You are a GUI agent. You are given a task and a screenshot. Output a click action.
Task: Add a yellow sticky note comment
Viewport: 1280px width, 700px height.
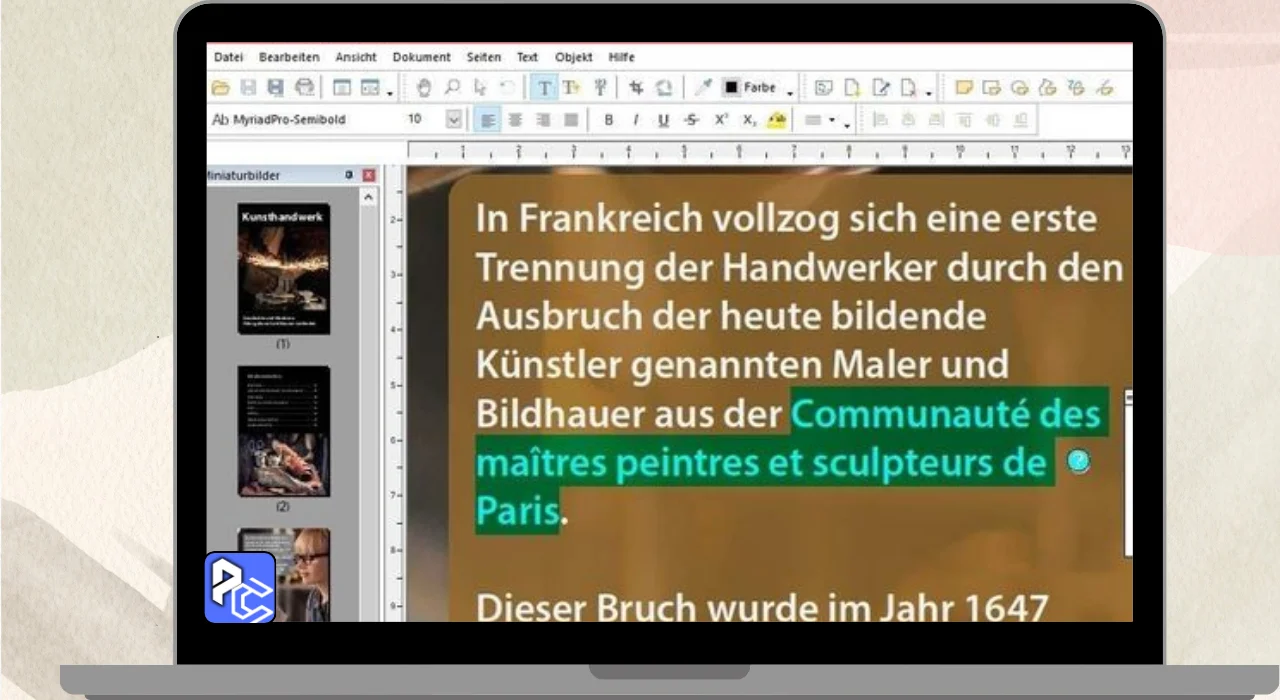coord(963,88)
